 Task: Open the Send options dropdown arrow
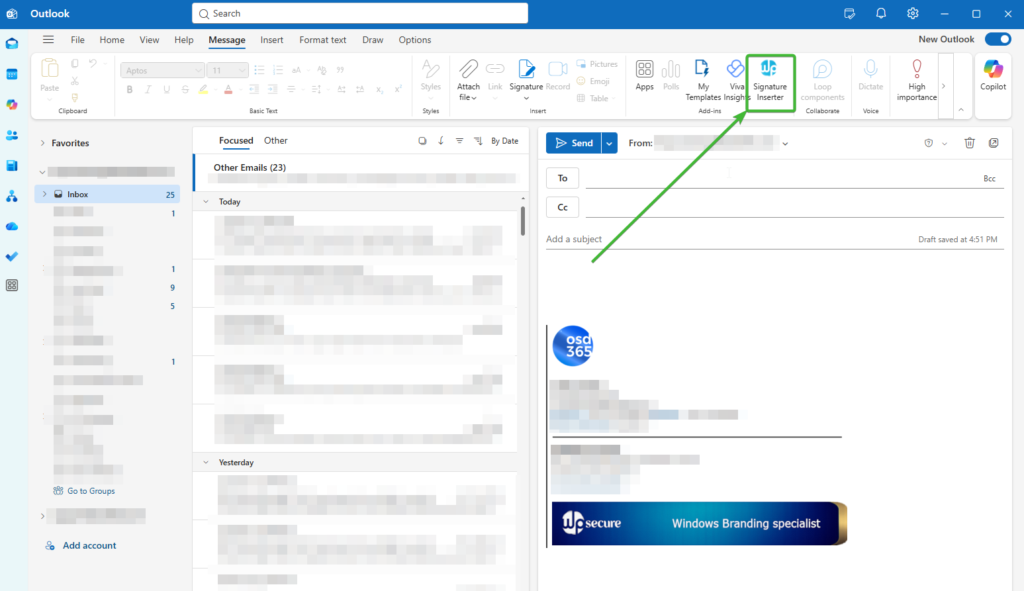pyautogui.click(x=609, y=143)
